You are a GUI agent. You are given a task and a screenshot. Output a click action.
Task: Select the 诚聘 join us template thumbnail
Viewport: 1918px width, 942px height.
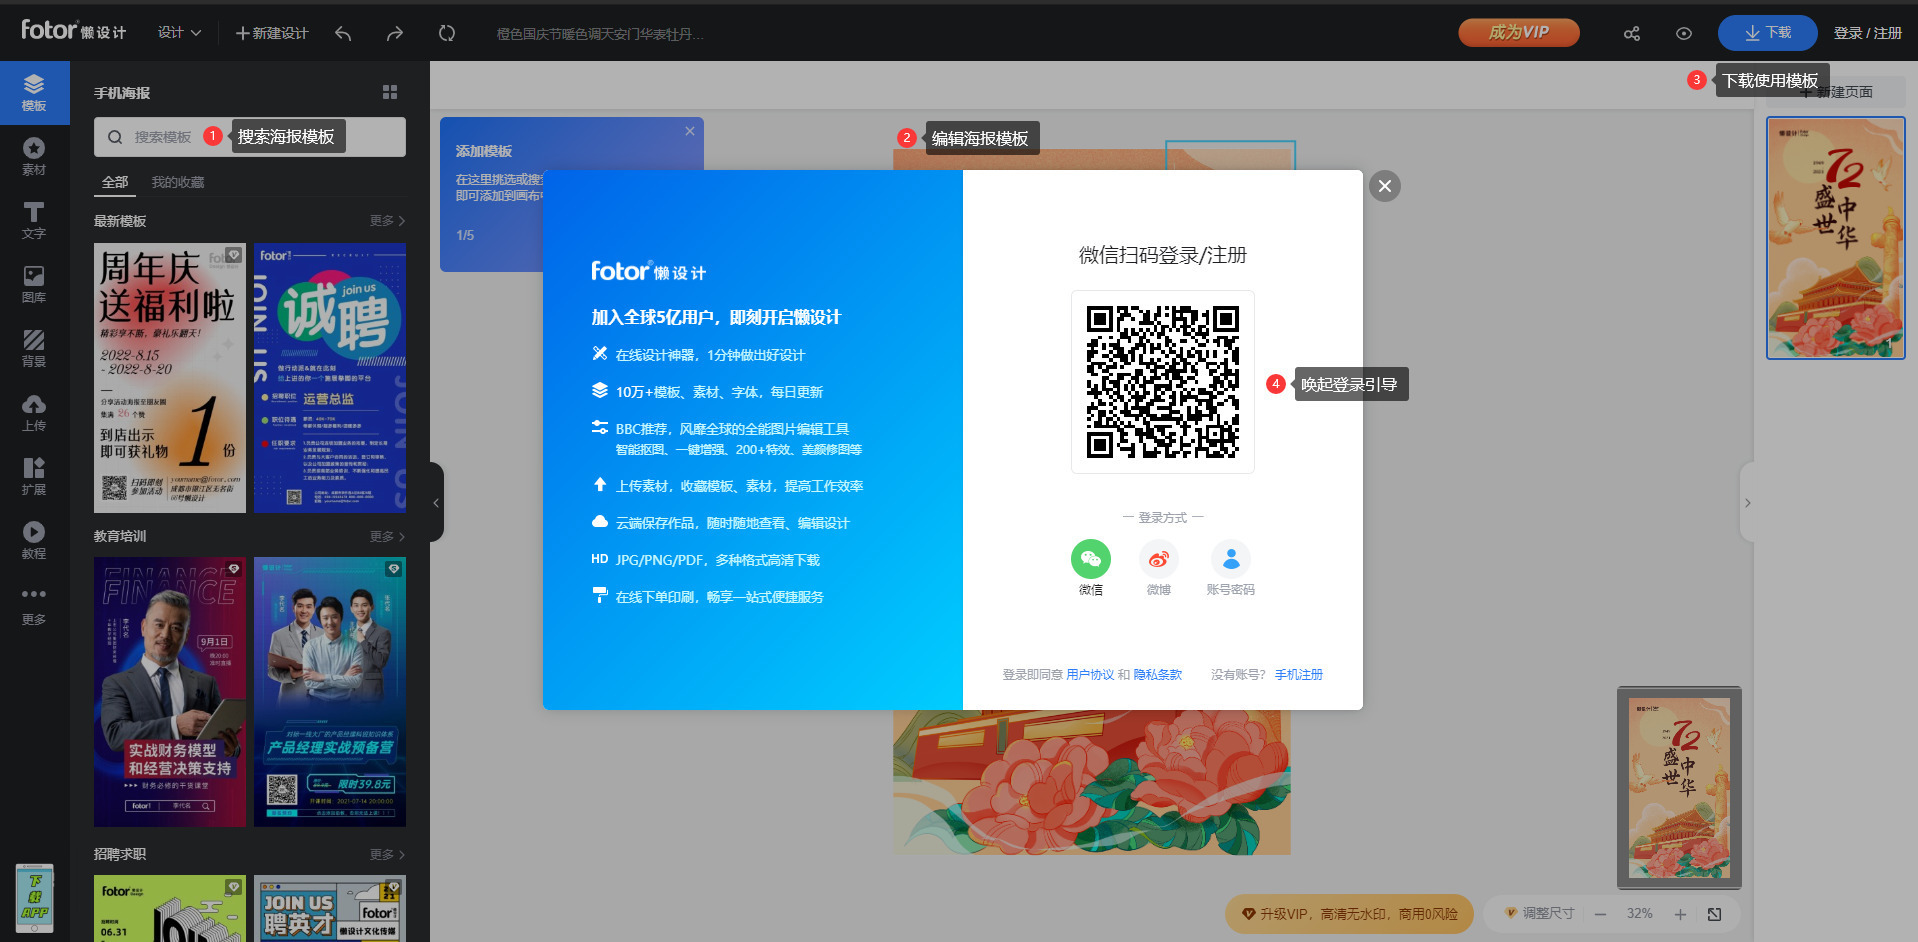(330, 378)
